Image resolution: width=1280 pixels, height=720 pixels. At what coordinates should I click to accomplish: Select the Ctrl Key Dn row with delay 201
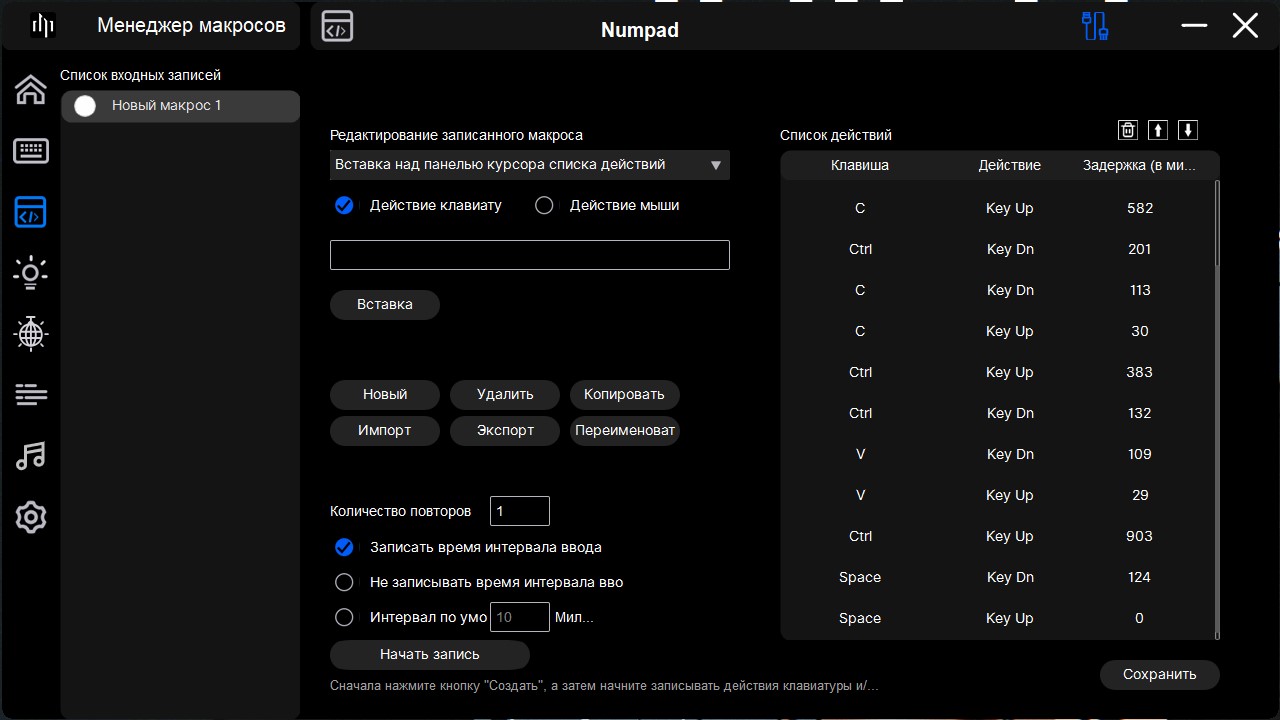pos(997,249)
